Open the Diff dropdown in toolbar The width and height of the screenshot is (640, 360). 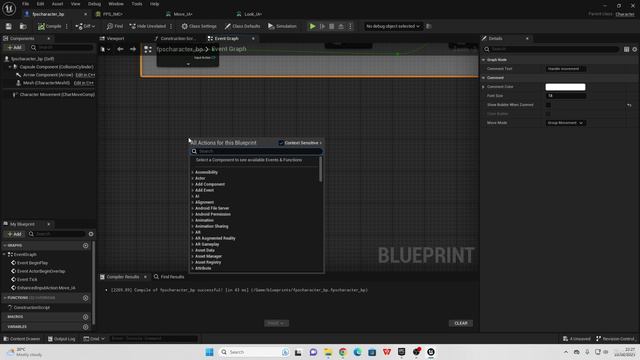[x=85, y=26]
